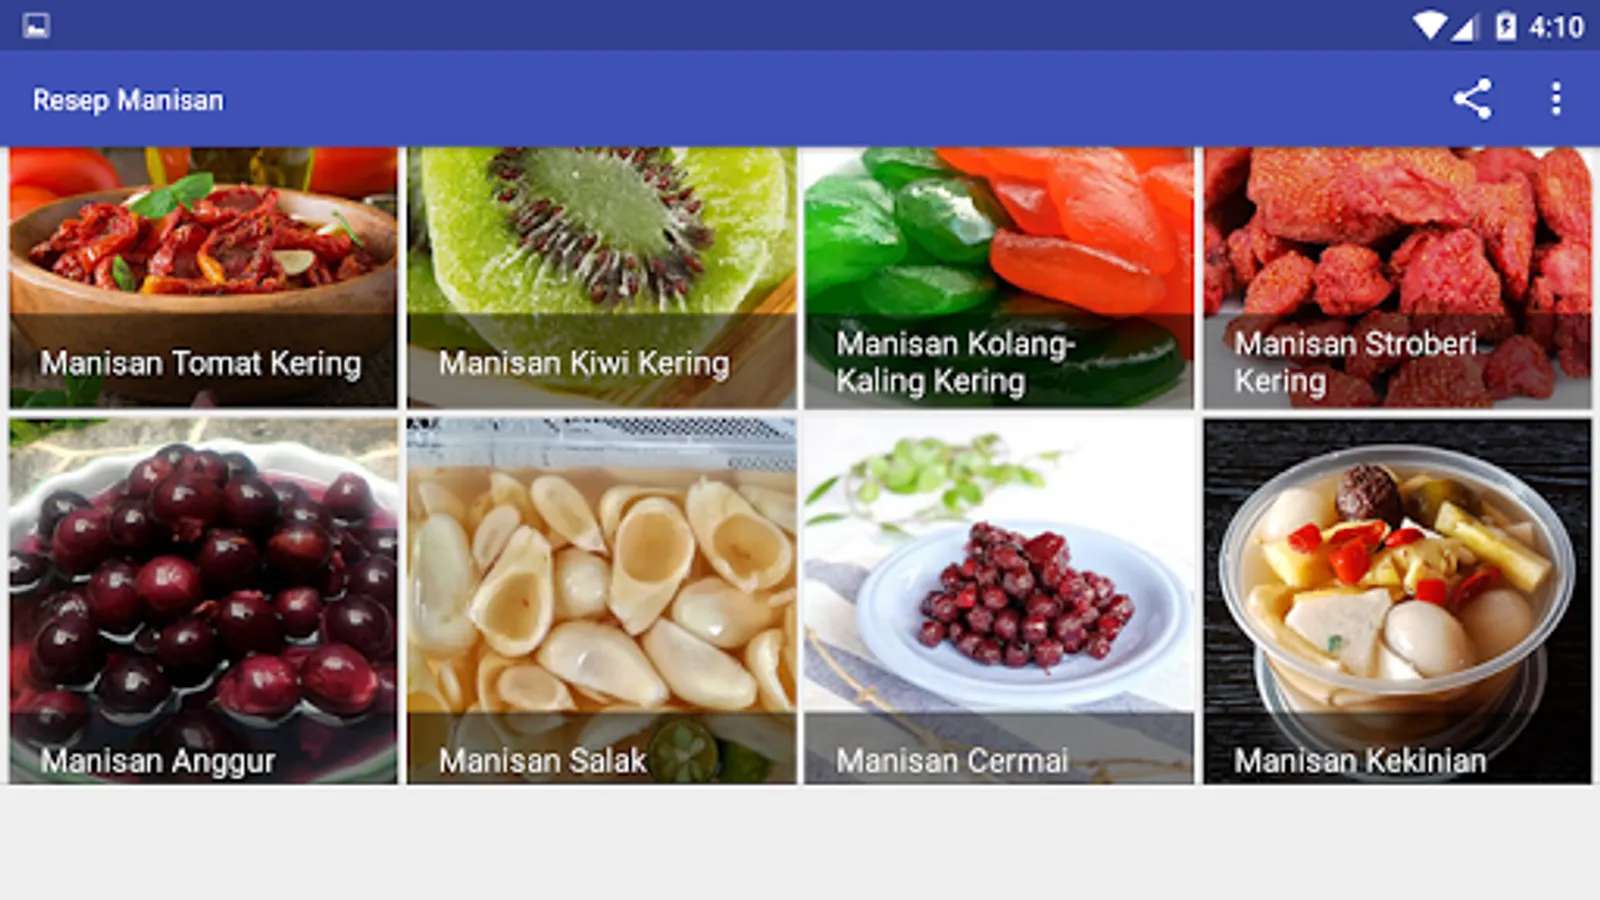Tap the share icon in app bar
The image size is (1600, 900).
(1472, 99)
